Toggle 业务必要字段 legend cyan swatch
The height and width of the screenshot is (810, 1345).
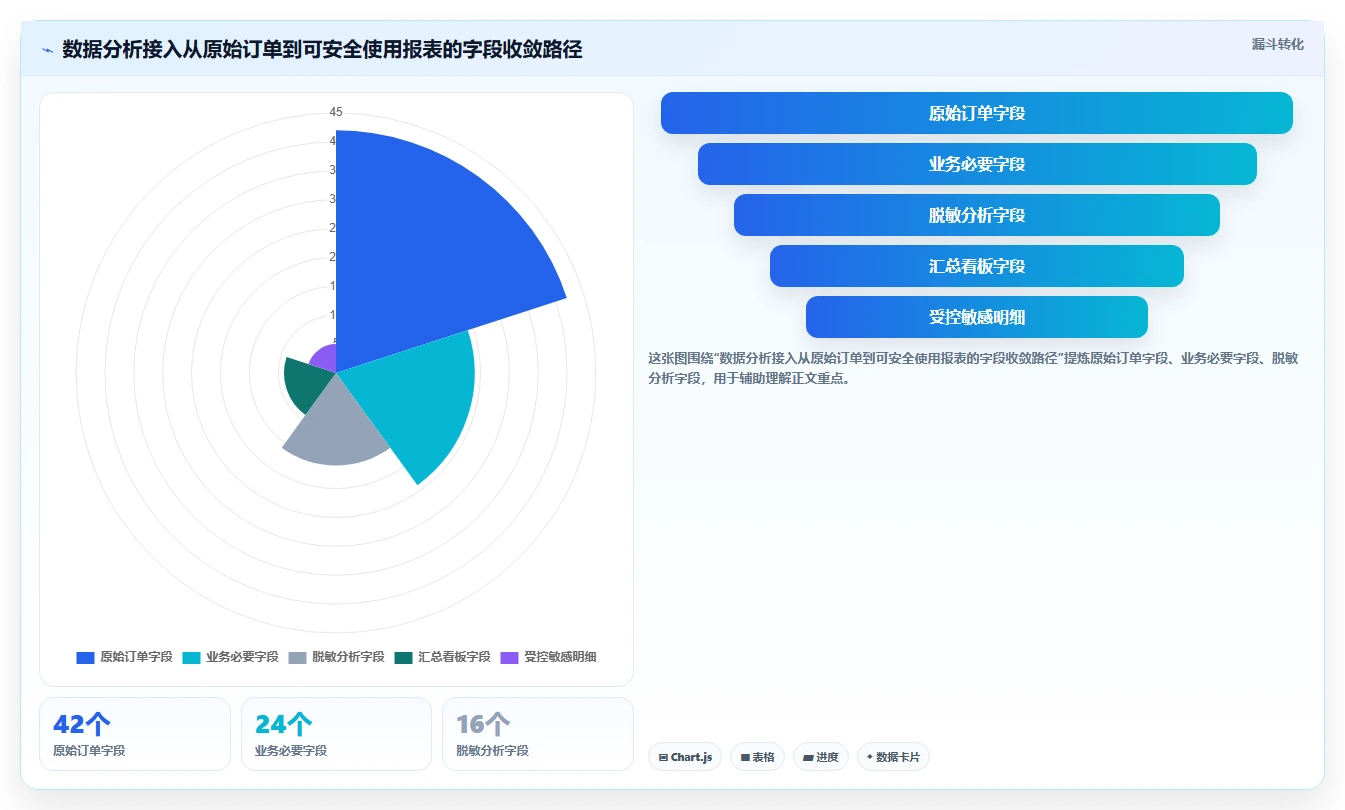coord(191,657)
